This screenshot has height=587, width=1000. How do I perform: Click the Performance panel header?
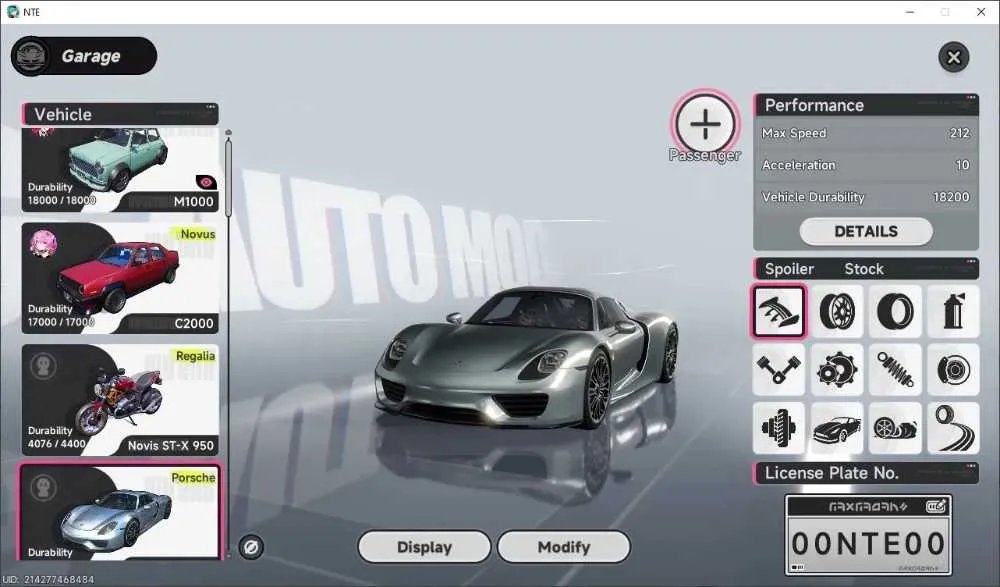[866, 105]
